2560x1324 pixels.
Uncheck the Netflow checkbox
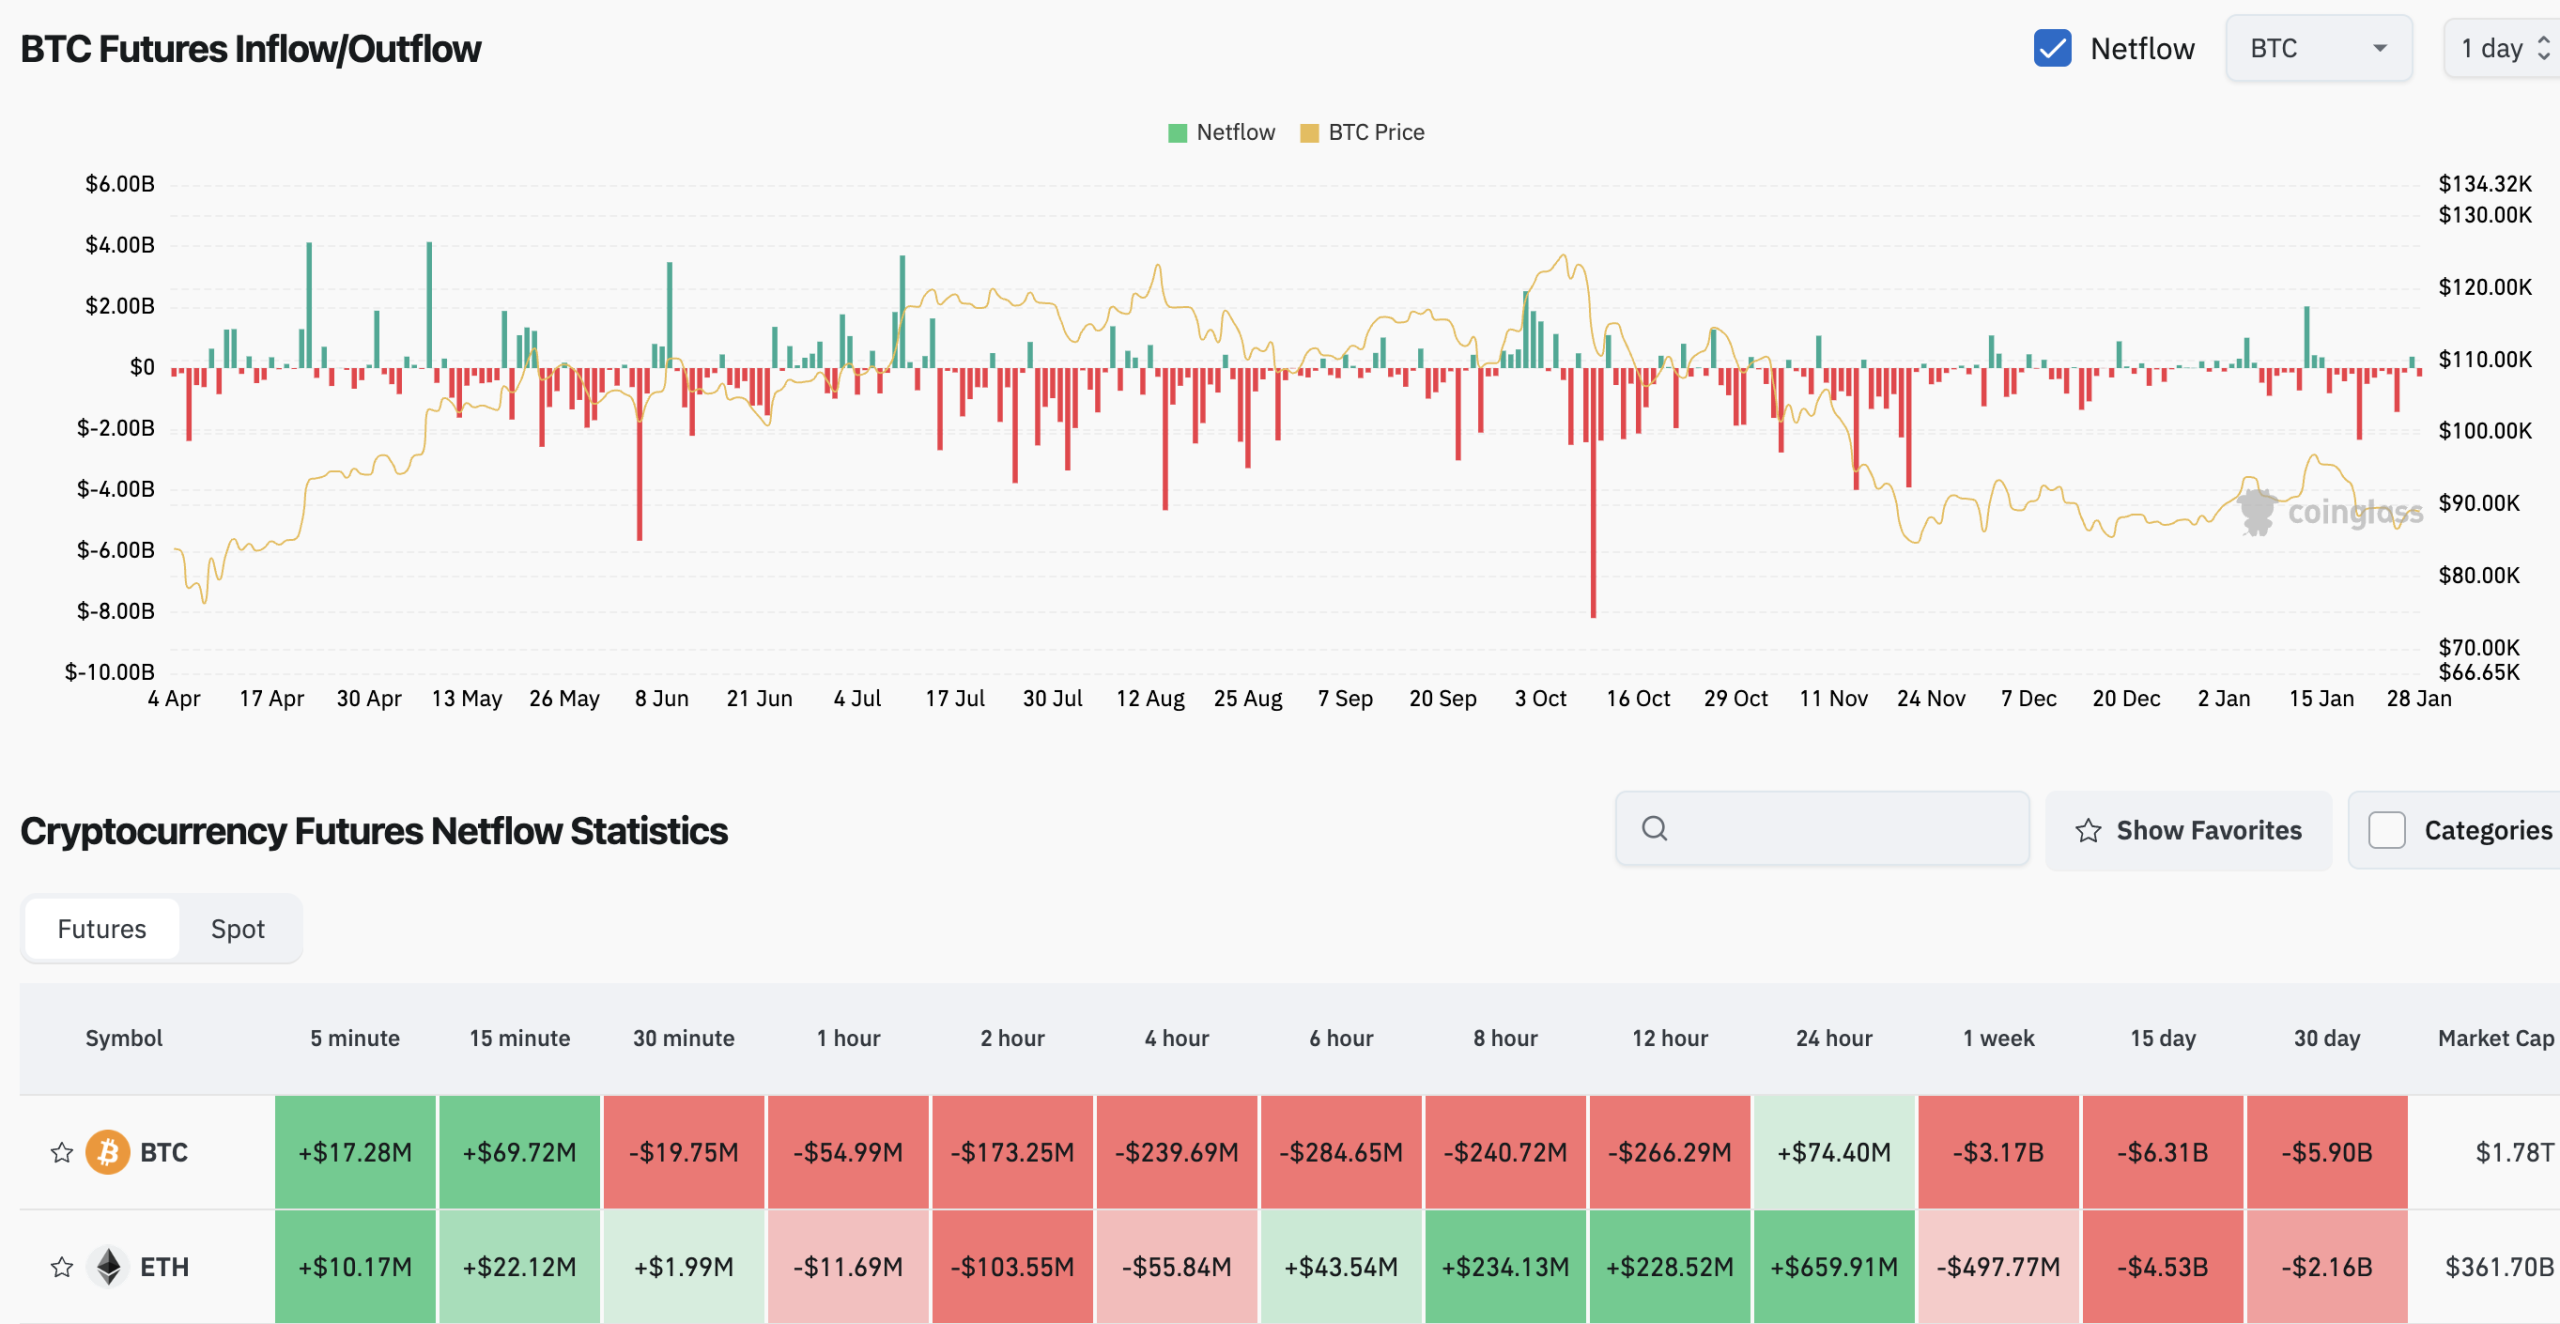tap(2052, 48)
